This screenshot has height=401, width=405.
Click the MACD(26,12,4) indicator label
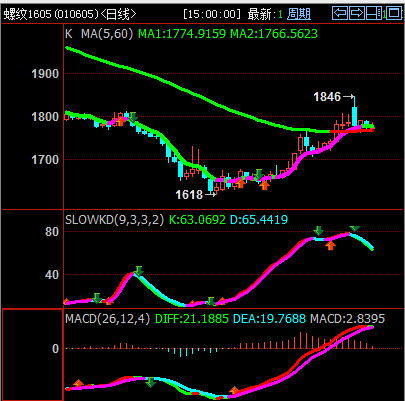tap(107, 319)
